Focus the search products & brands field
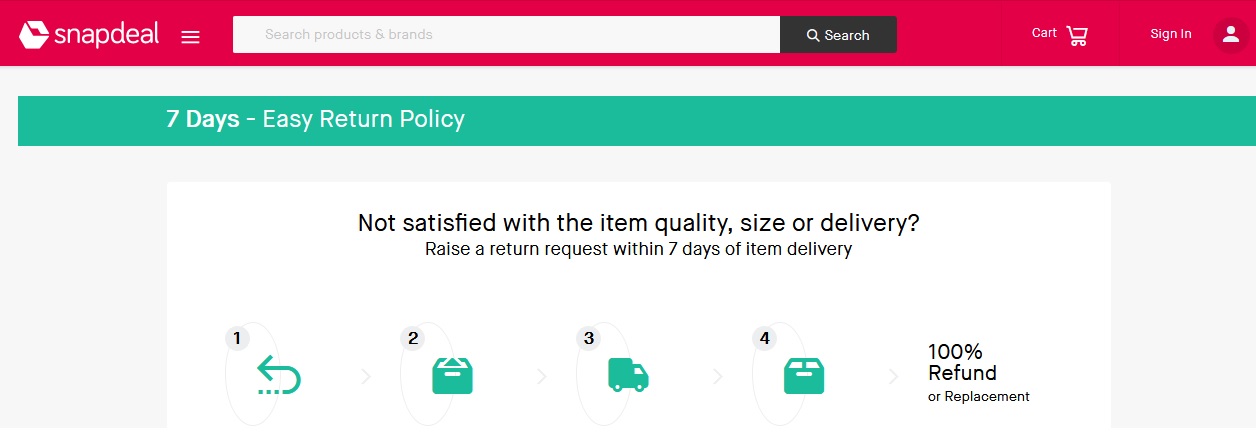Screen dimensions: 1256x435 [x=506, y=35]
